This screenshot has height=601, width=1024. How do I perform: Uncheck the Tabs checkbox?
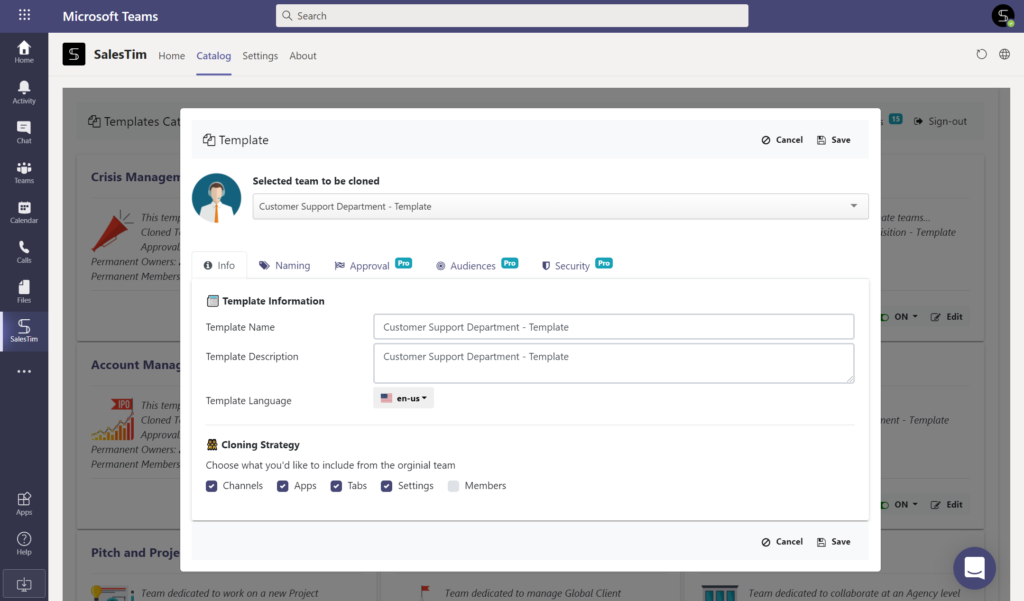click(x=336, y=486)
